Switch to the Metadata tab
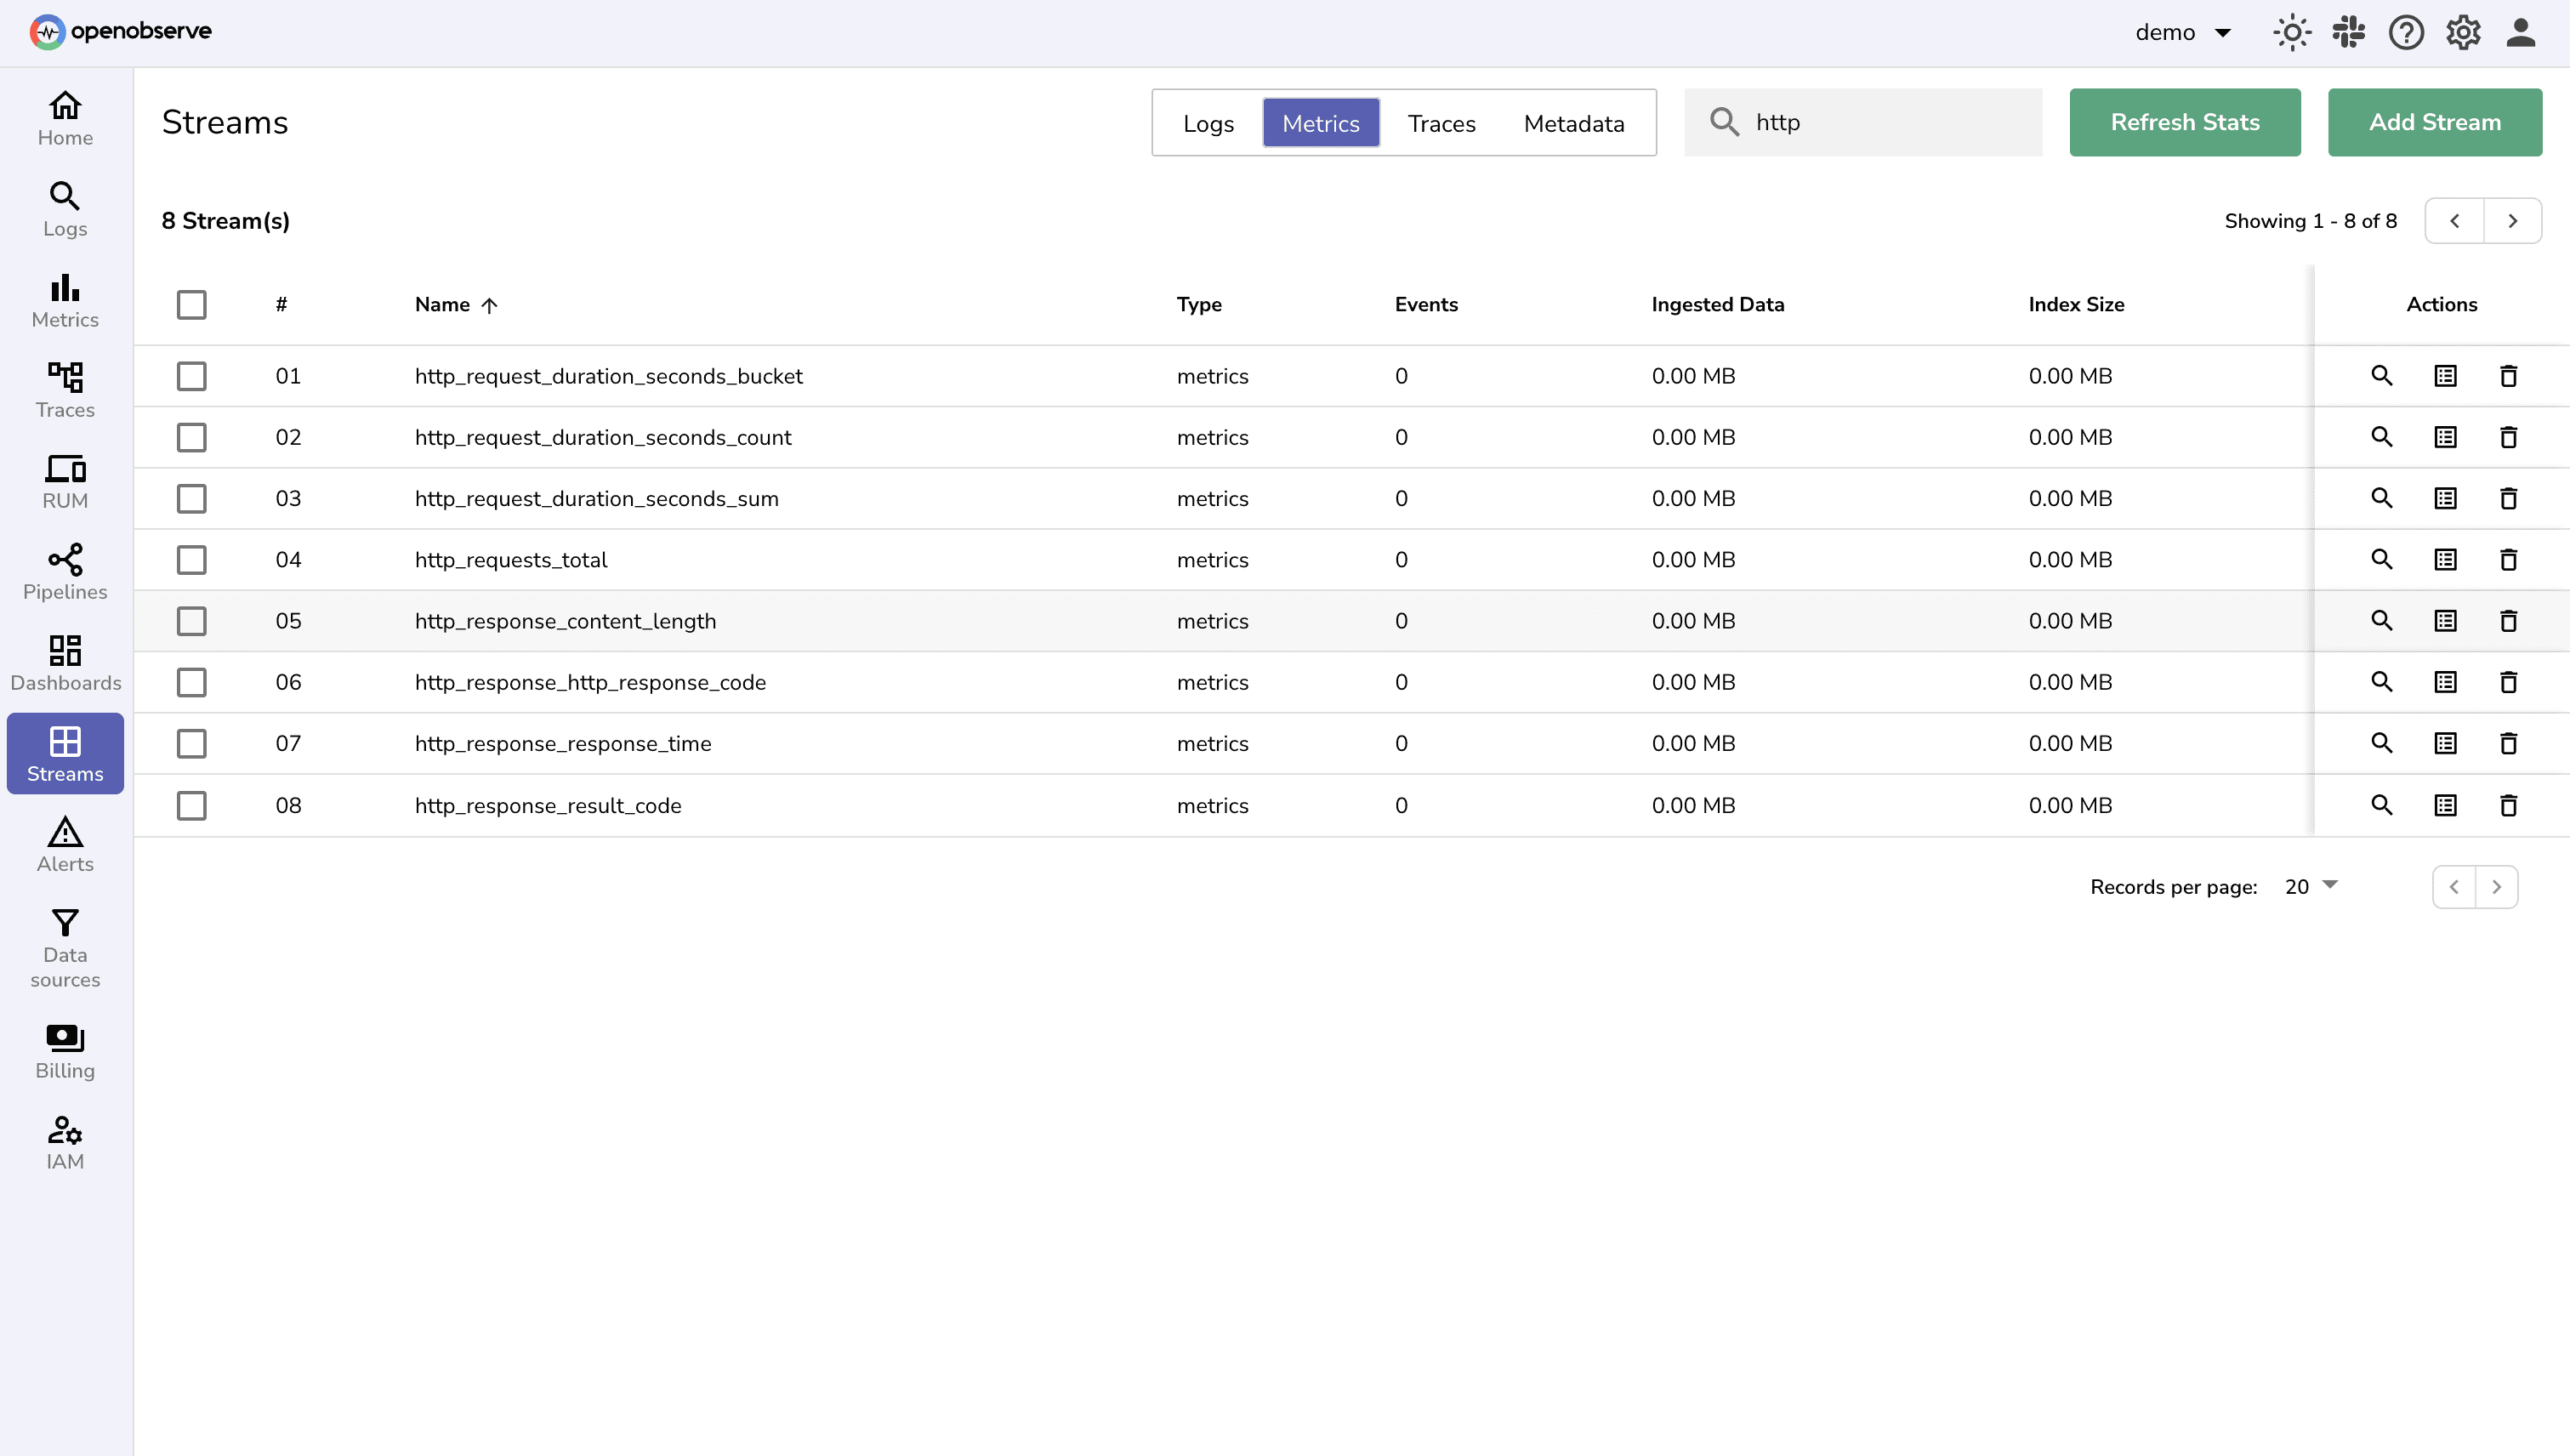Screen dimensions: 2570x1456 pyautogui.click(x=1573, y=122)
